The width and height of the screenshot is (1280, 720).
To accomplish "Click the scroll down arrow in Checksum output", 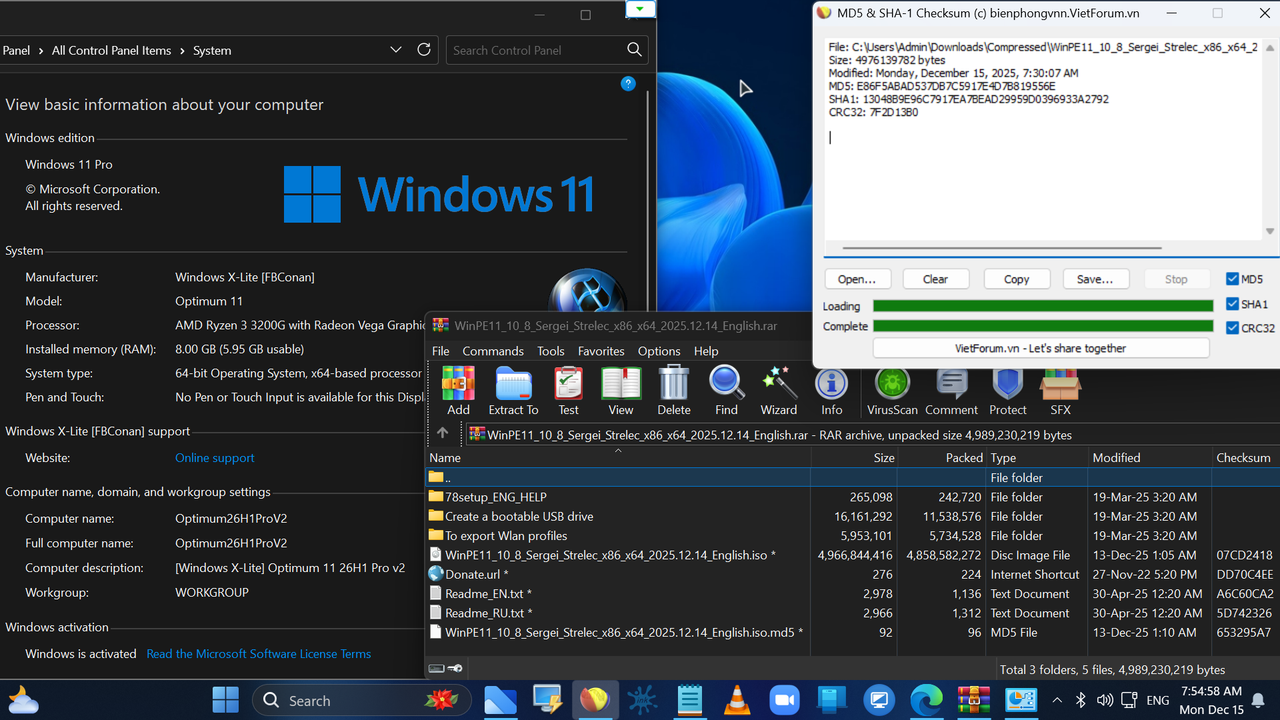I will pyautogui.click(x=1271, y=231).
